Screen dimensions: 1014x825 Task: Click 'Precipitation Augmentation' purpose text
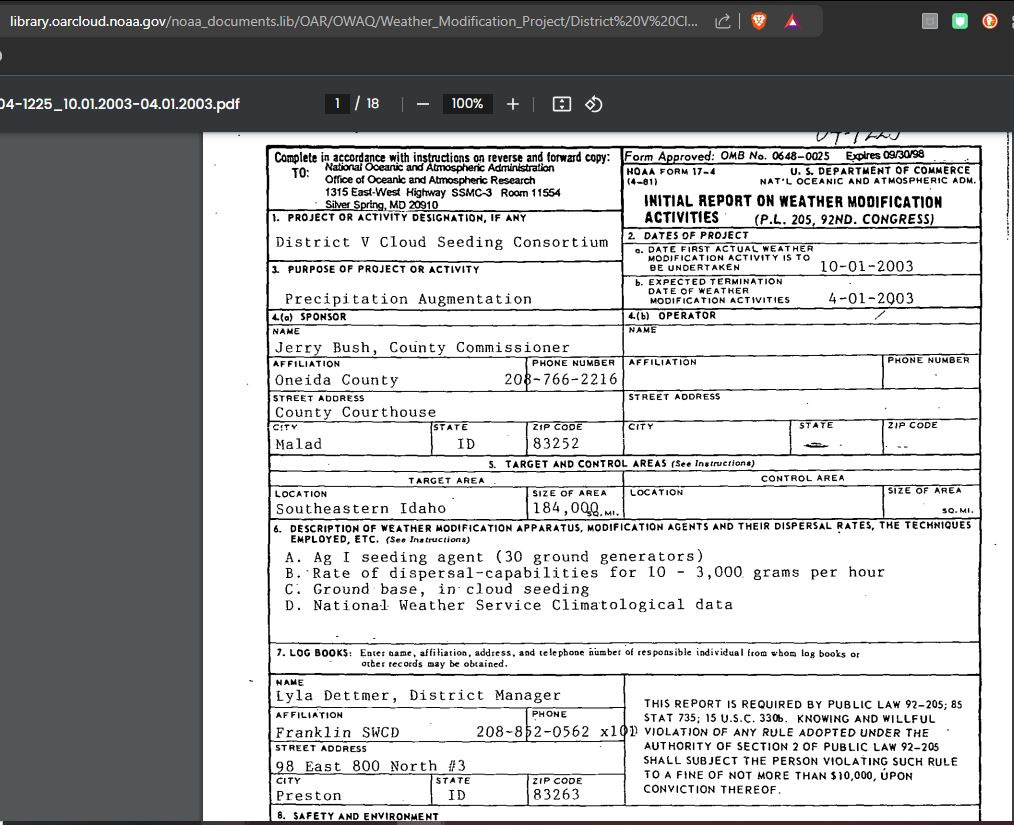point(408,299)
